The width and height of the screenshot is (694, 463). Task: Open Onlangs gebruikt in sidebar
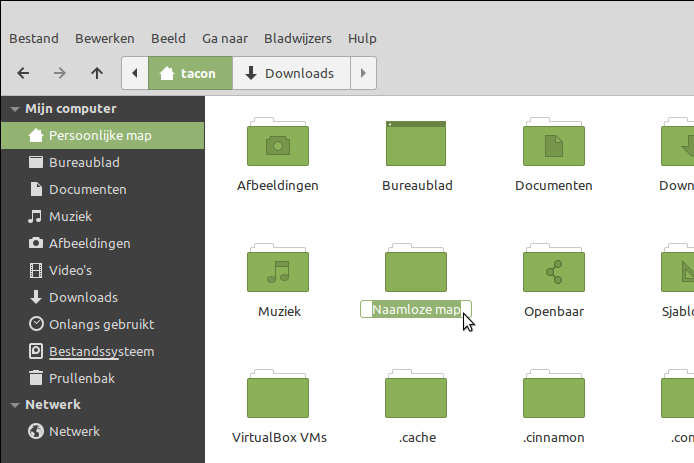pos(101,324)
